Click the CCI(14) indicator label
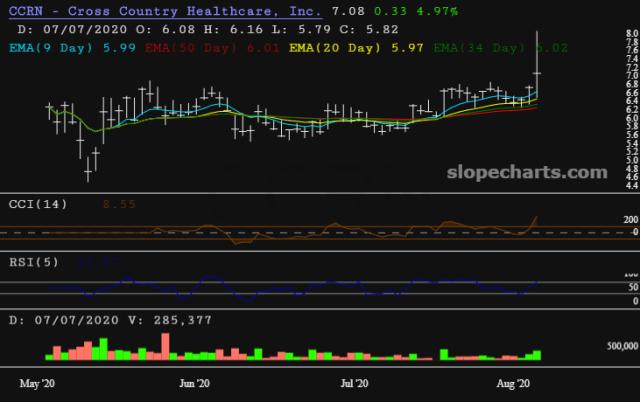This screenshot has height=402, width=640. click(x=37, y=204)
